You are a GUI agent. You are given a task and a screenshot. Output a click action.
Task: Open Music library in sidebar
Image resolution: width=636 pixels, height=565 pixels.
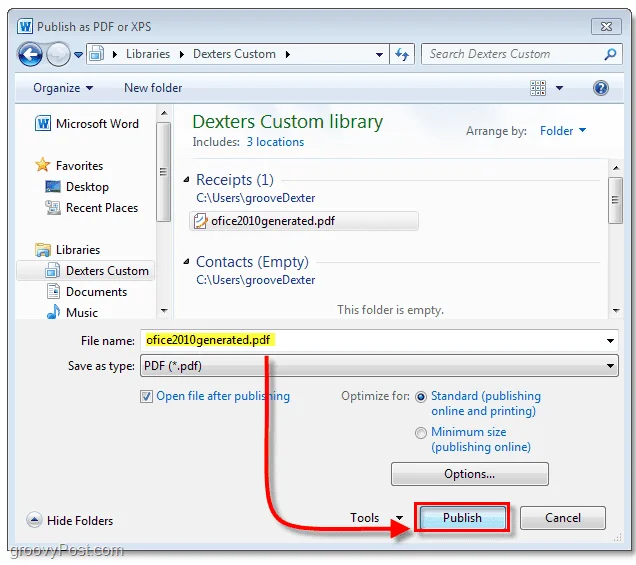[72, 312]
